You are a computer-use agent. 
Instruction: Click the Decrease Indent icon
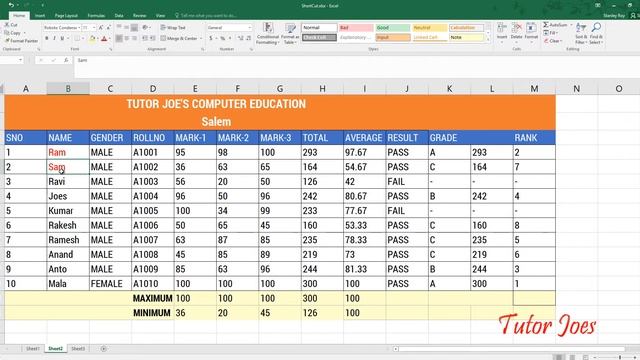[x=144, y=38]
